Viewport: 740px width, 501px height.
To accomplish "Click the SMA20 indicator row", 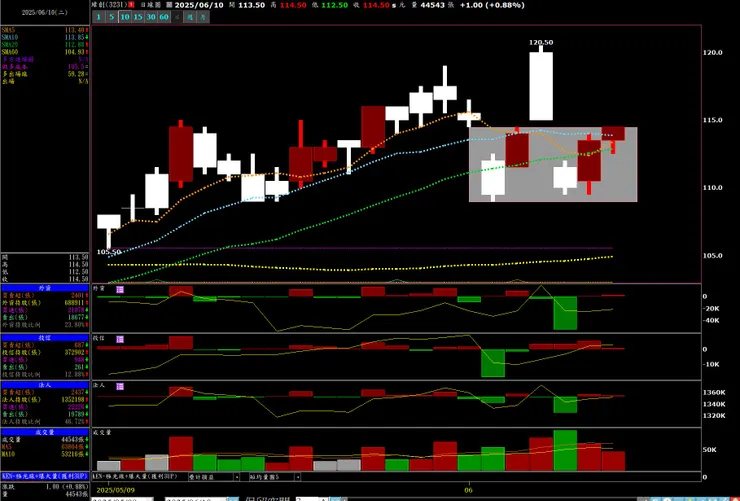I will pos(45,45).
